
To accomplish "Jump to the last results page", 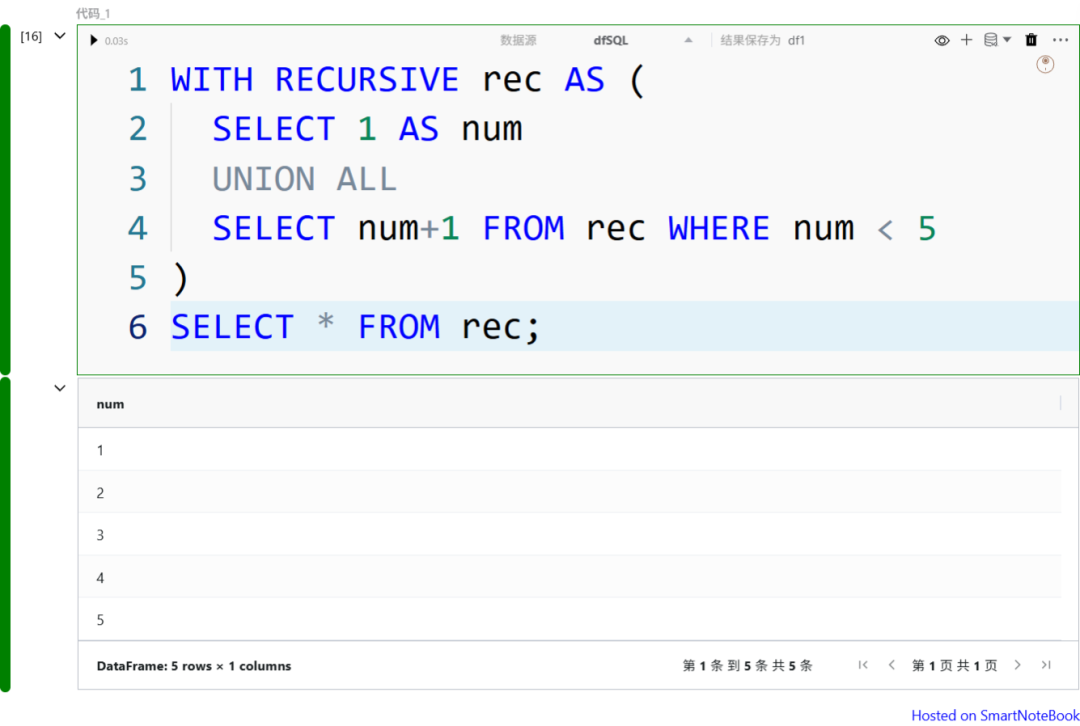I will [1046, 664].
